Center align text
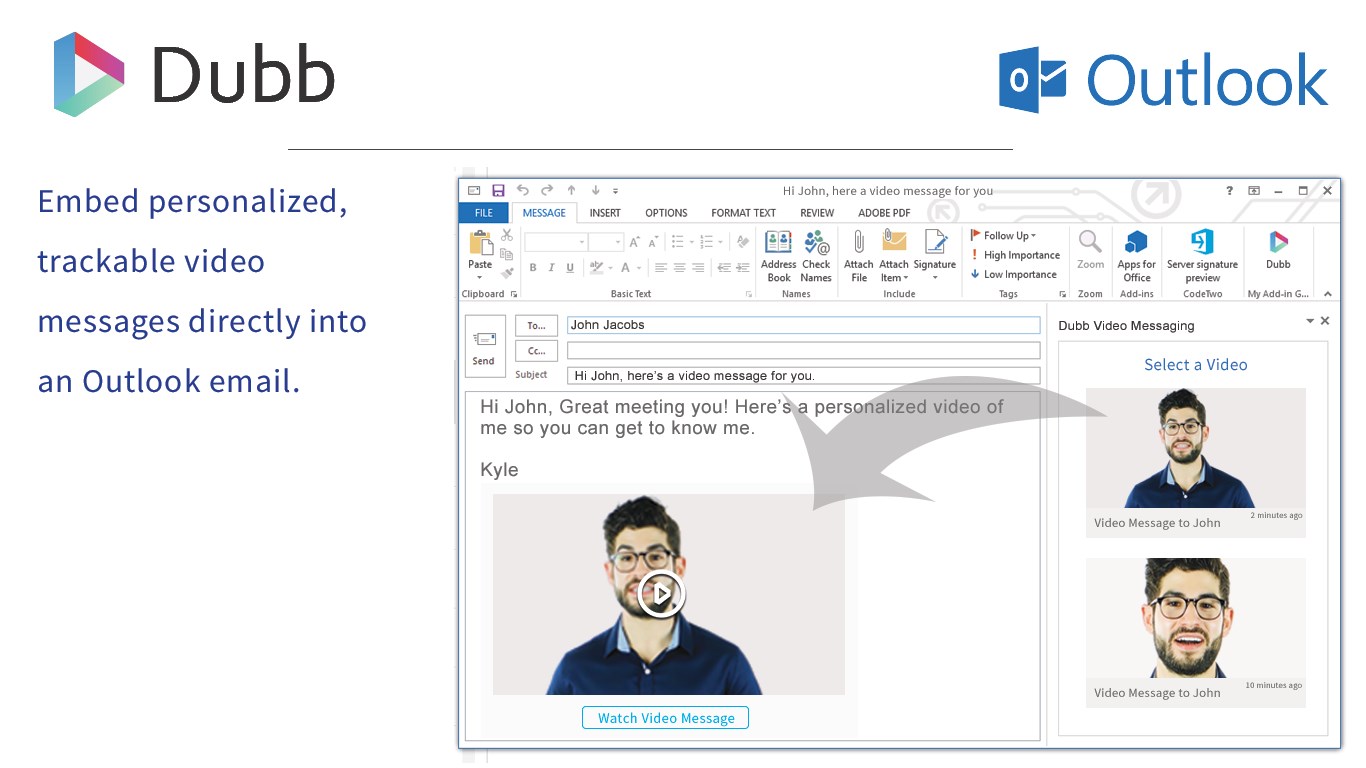The height and width of the screenshot is (768, 1366). 679,267
